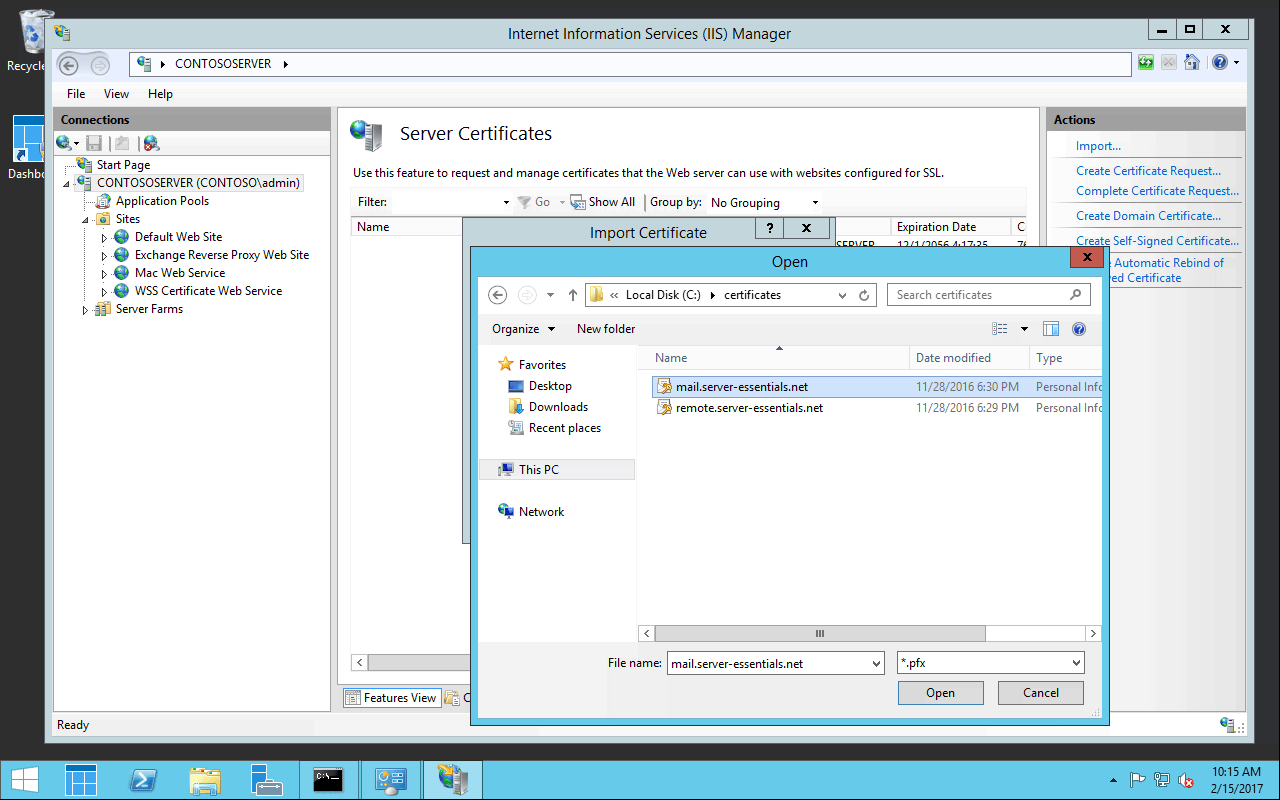The image size is (1280, 800).
Task: Collapse the Sites node
Action: pyautogui.click(x=86, y=220)
